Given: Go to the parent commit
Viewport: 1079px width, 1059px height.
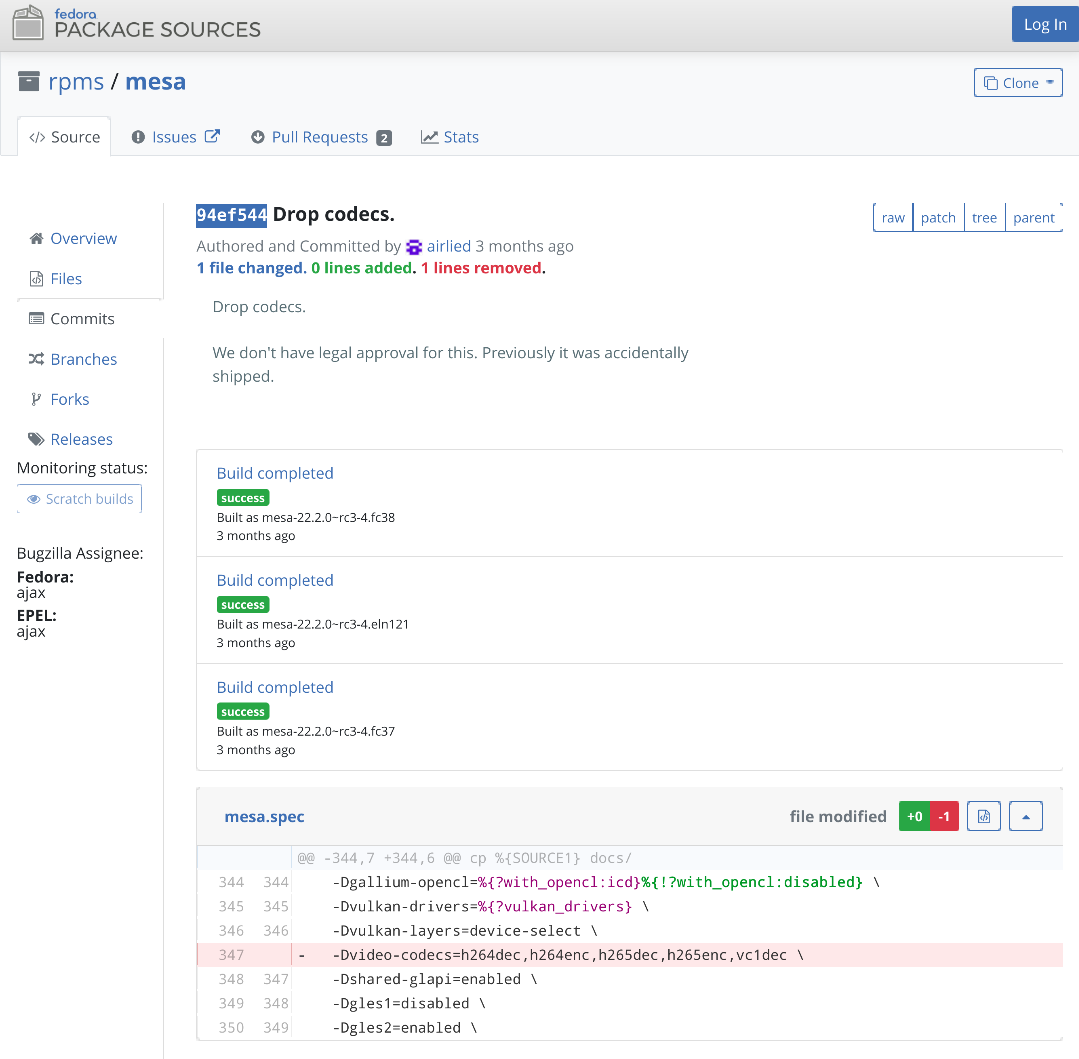Looking at the screenshot, I should 1034,217.
